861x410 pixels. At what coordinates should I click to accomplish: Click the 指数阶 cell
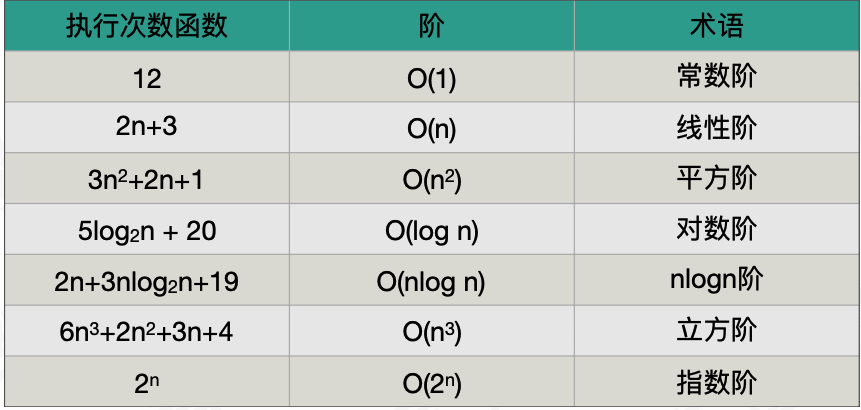click(717, 381)
